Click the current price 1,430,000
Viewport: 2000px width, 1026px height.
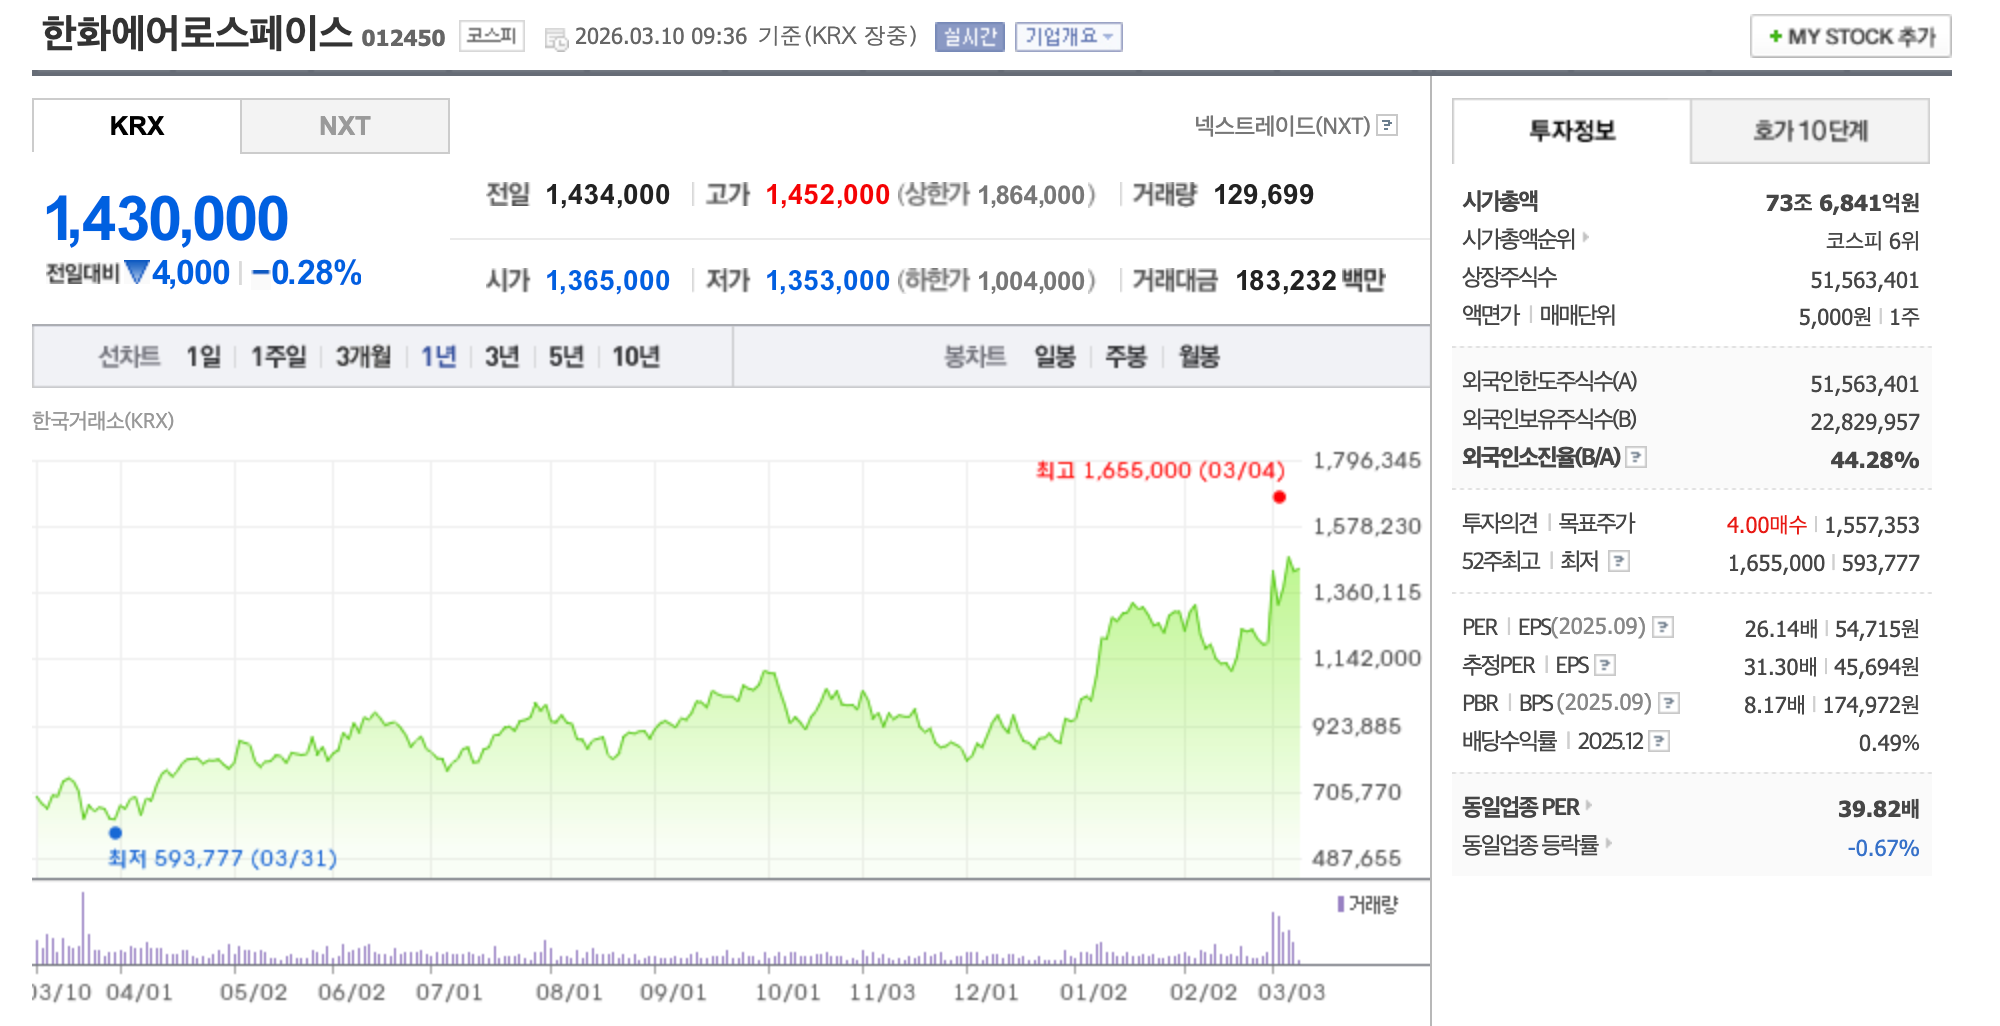point(167,219)
